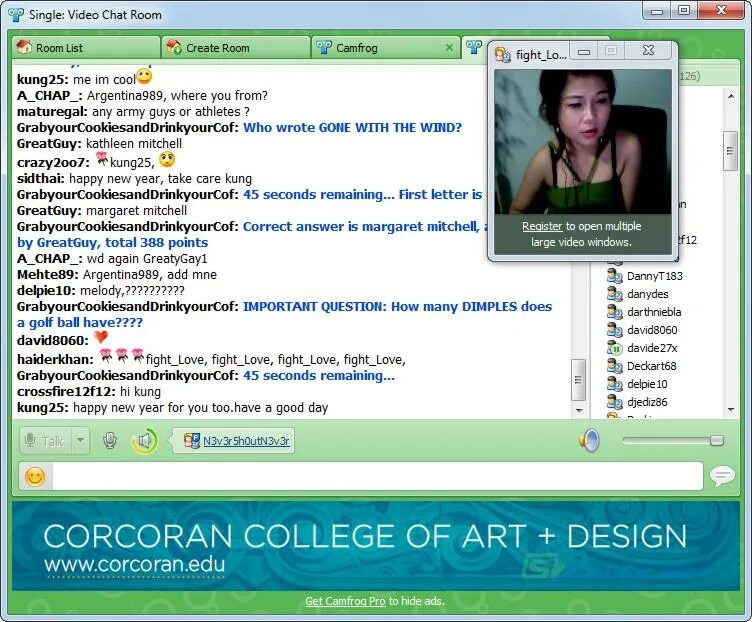
Task: Switch to the Create Room tab
Action: (x=235, y=47)
